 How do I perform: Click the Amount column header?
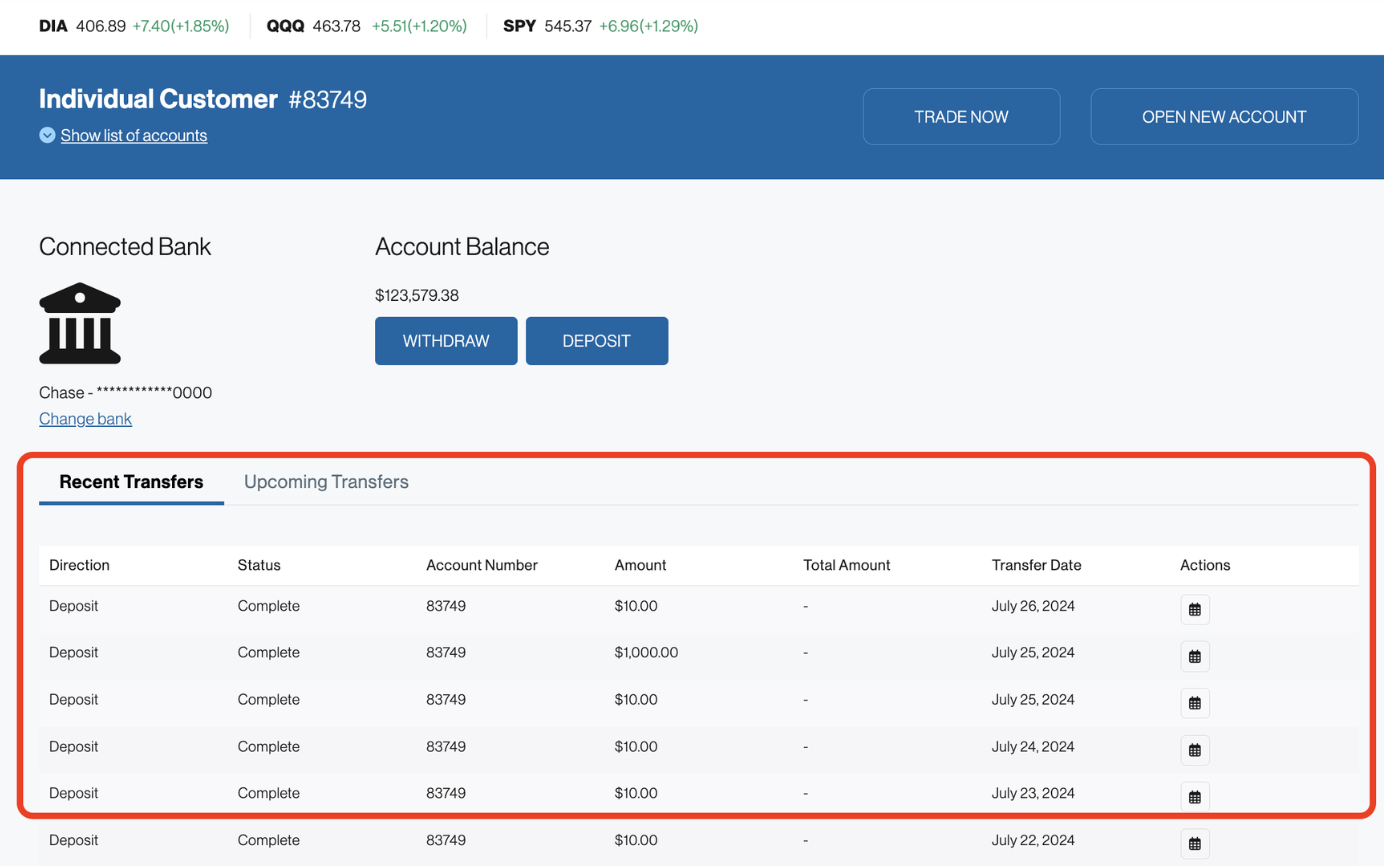pos(640,565)
